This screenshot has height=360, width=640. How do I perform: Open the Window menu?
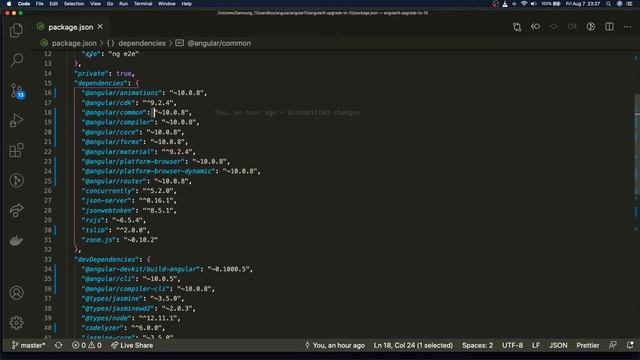167,4
